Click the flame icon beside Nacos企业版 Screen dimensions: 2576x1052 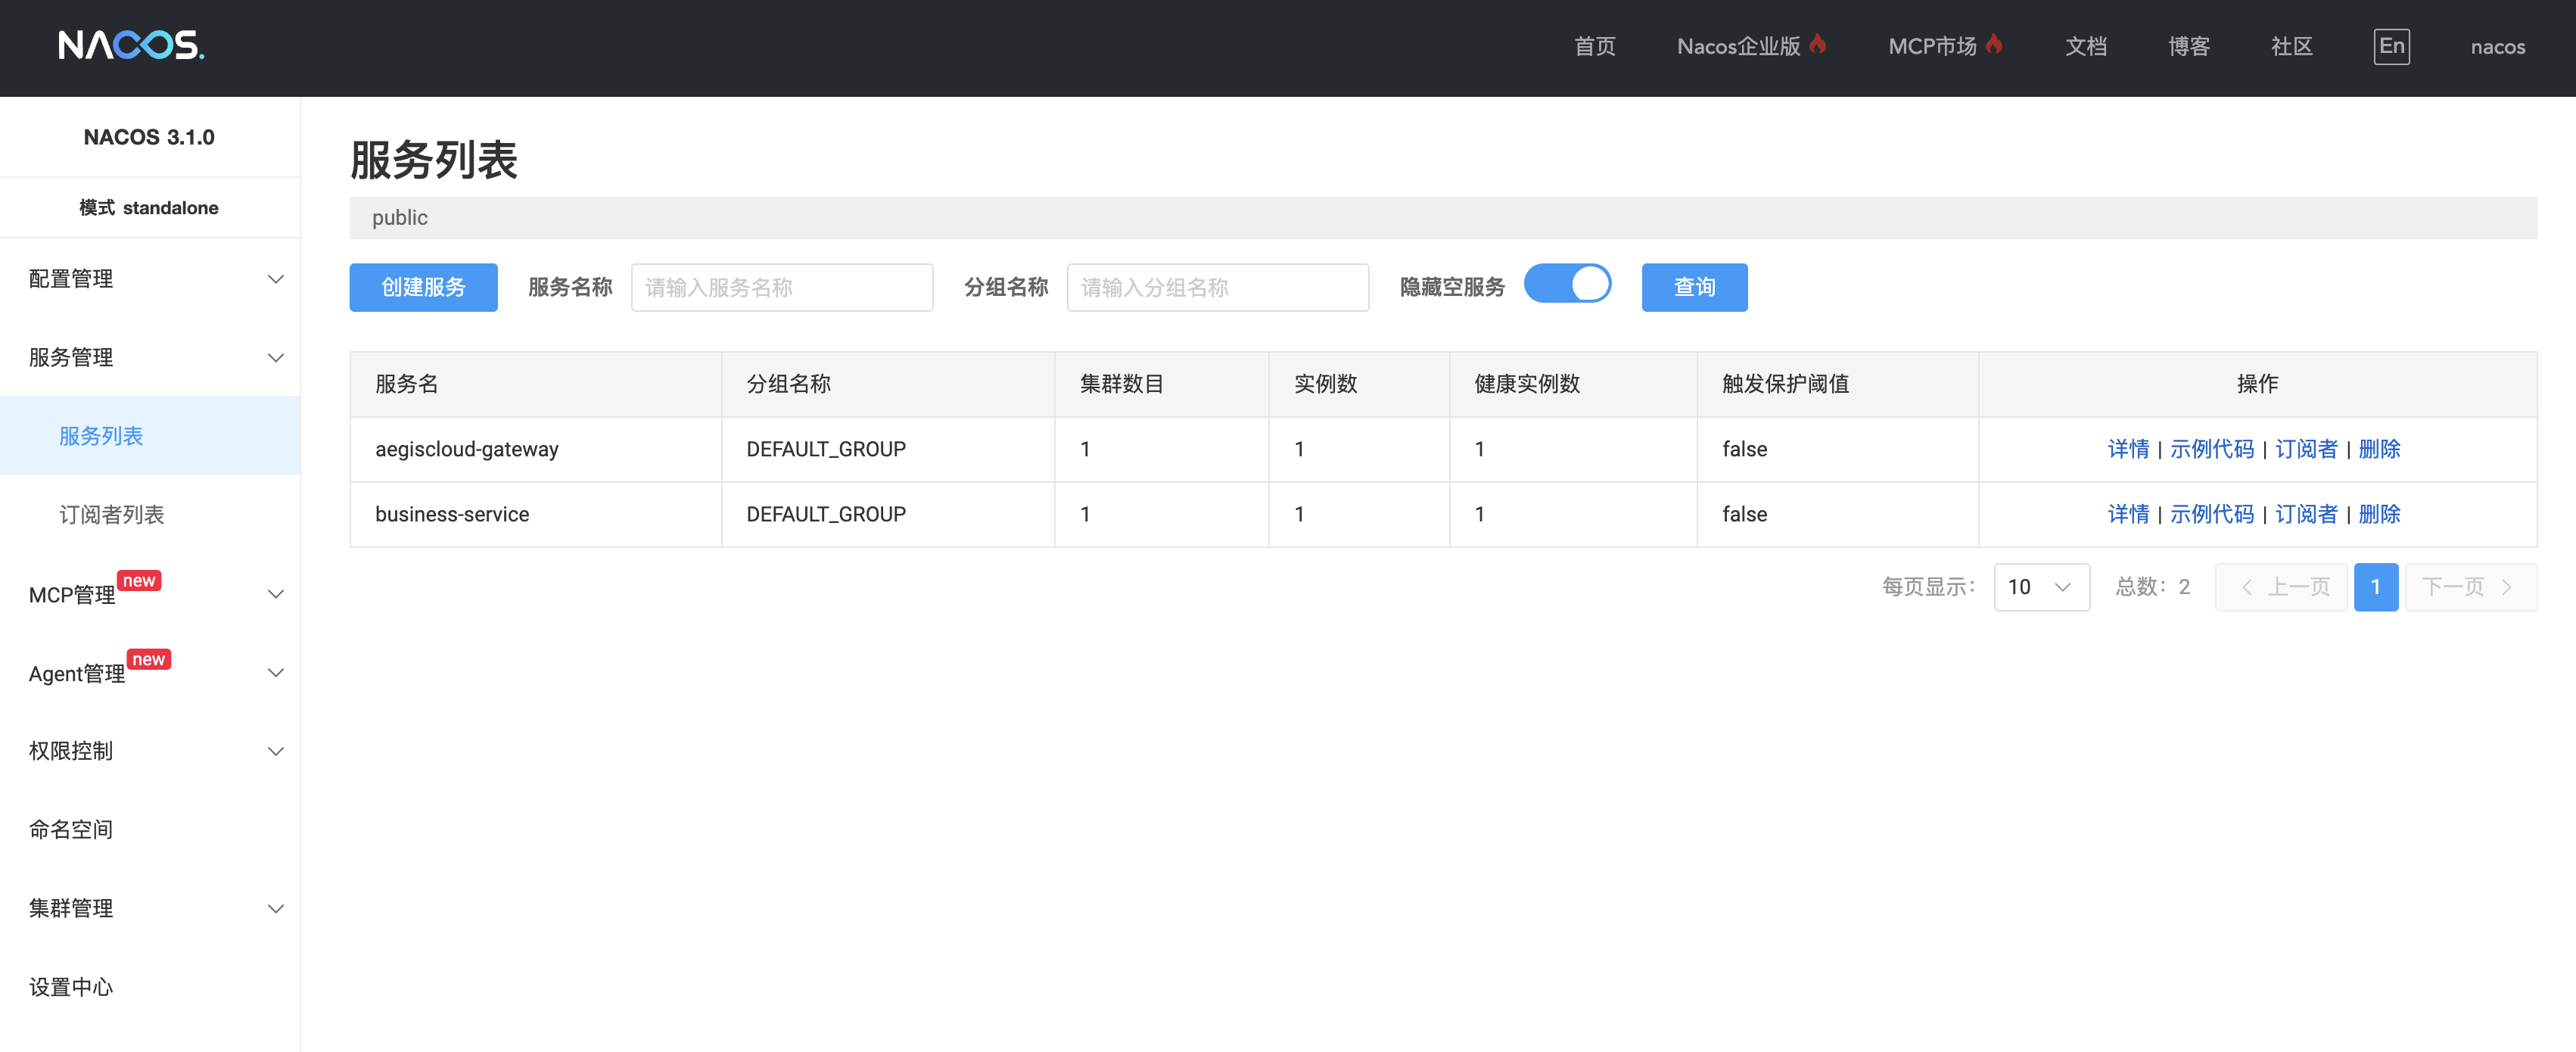point(1818,45)
